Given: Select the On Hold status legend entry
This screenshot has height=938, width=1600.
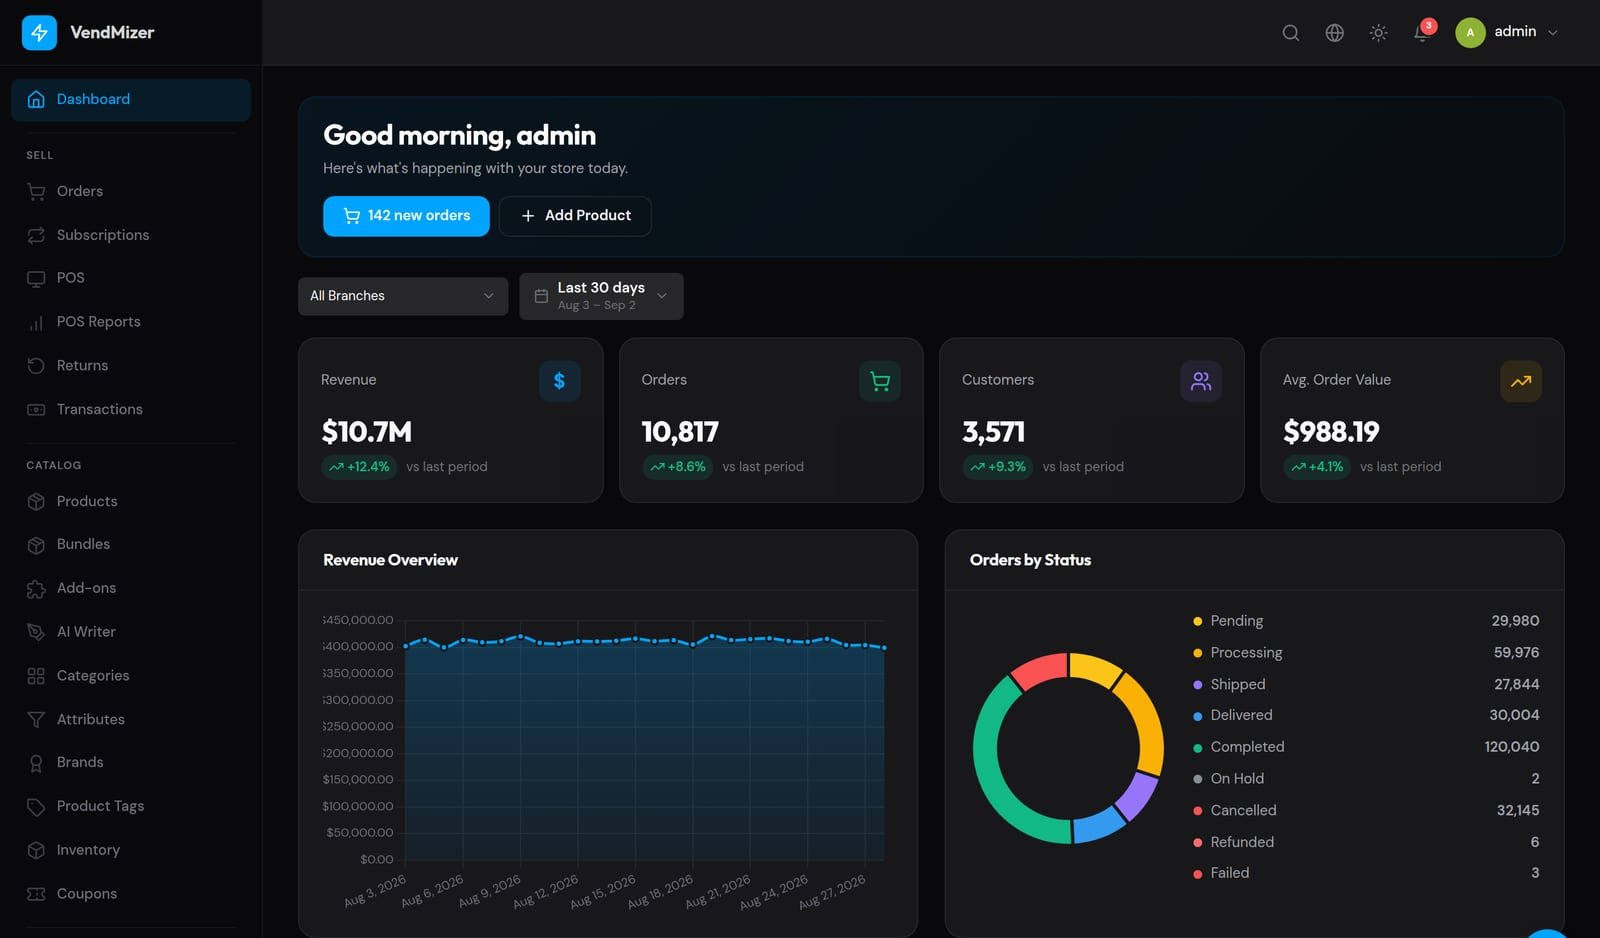Looking at the screenshot, I should coord(1366,779).
